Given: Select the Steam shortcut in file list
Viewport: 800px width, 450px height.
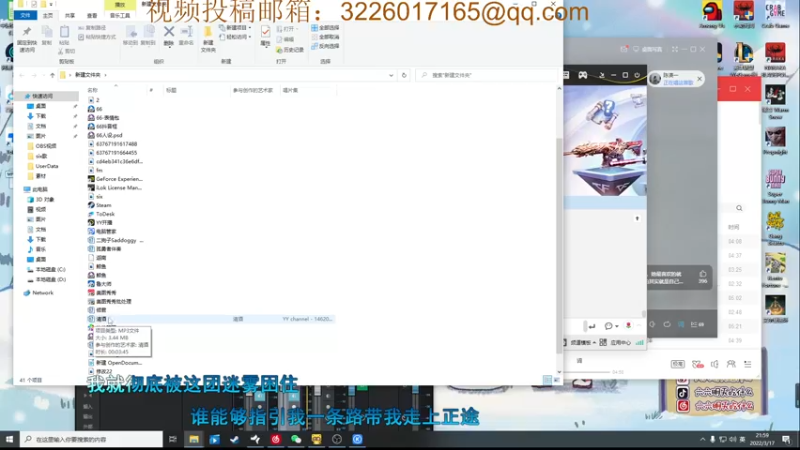Looking at the screenshot, I should pos(99,205).
